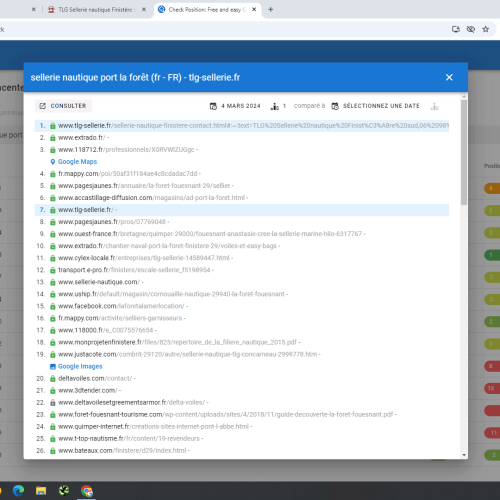This screenshot has width=500, height=500.
Task: Click the scrollbar up arrow in dialog
Action: (x=464, y=97)
